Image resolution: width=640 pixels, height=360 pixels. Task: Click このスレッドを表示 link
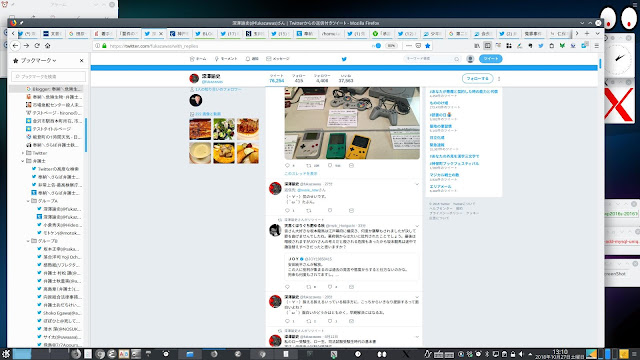coord(301,173)
